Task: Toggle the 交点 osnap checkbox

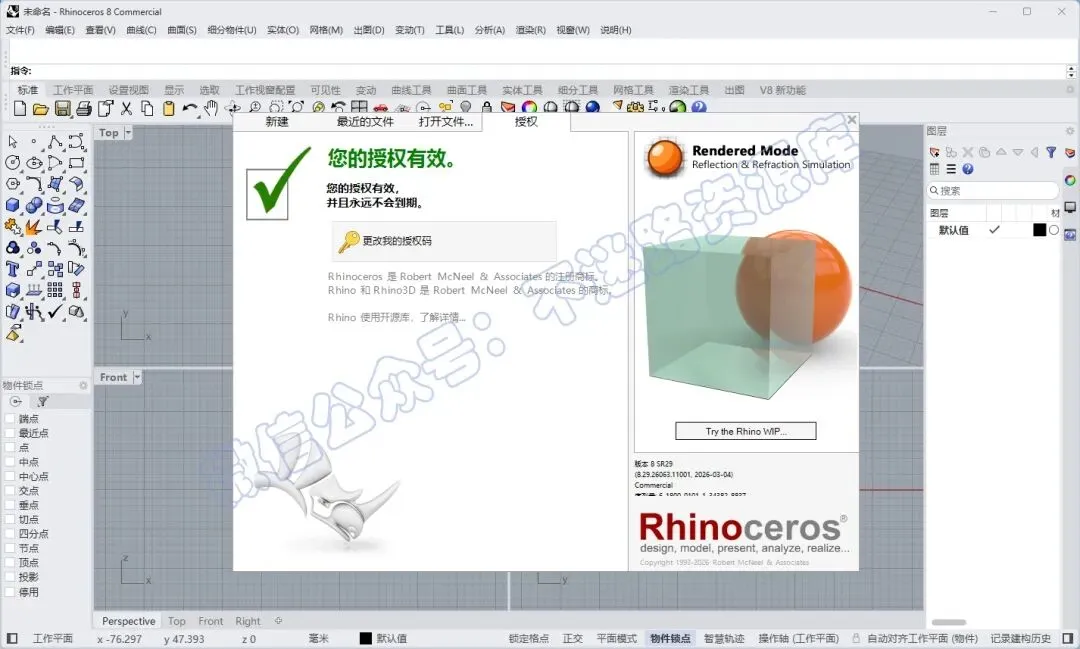Action: pos(10,491)
